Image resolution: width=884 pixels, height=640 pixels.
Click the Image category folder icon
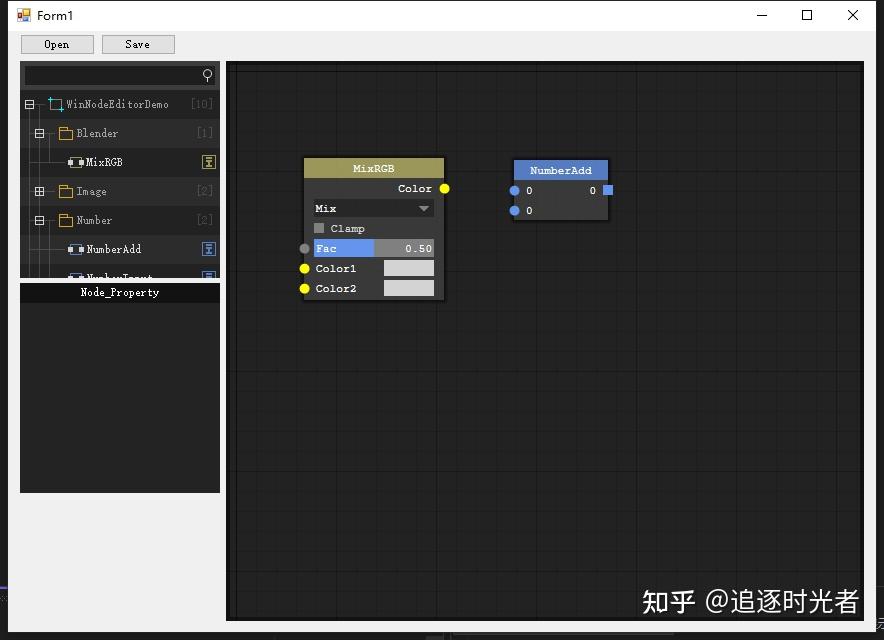pyautogui.click(x=66, y=191)
